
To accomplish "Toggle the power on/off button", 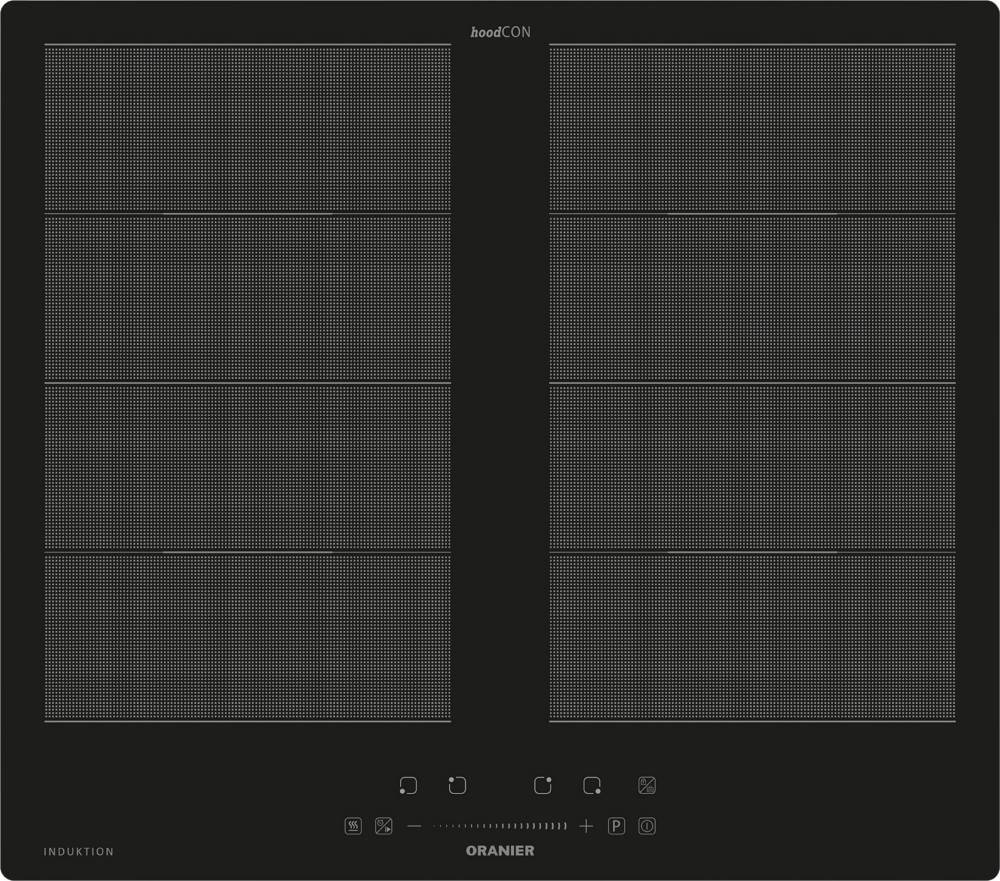I will click(647, 826).
